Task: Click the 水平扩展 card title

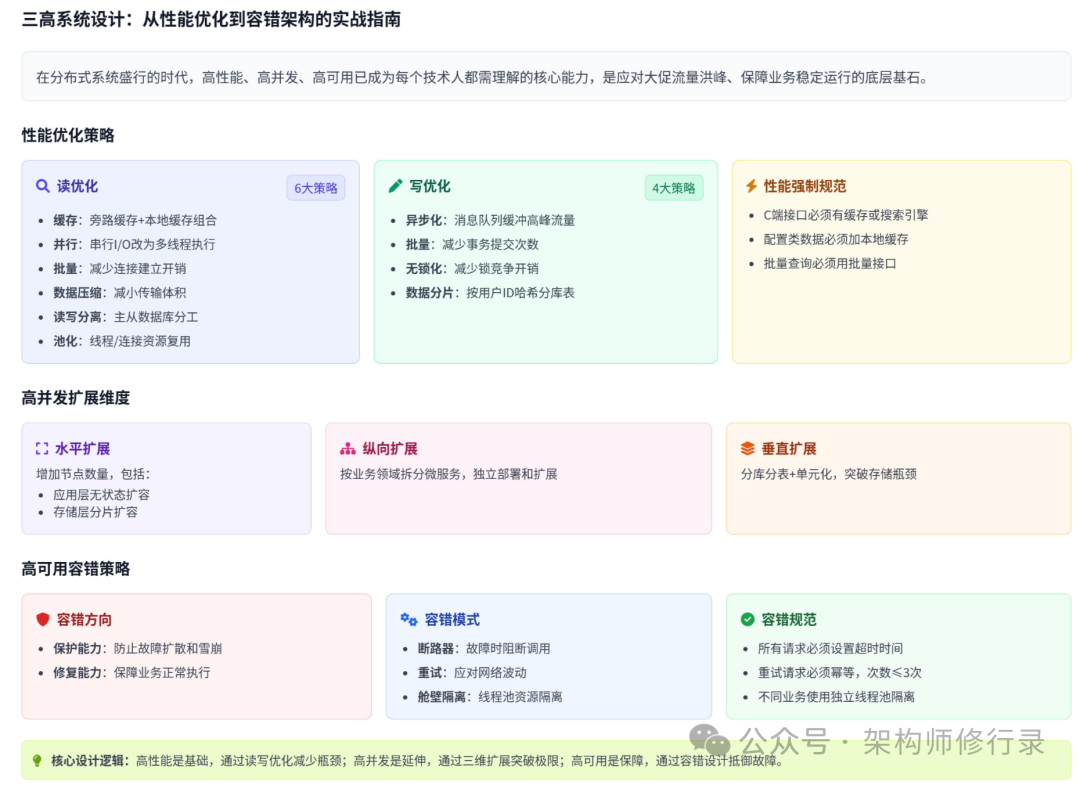Action: 83,449
